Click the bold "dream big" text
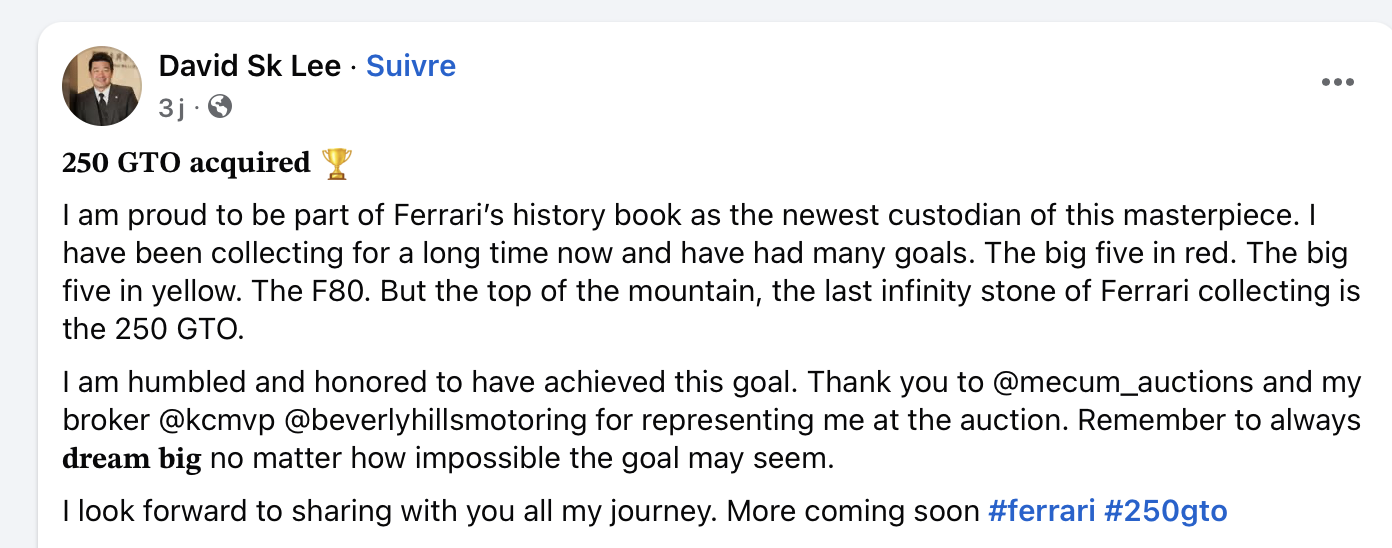This screenshot has width=1392, height=548. [x=132, y=460]
